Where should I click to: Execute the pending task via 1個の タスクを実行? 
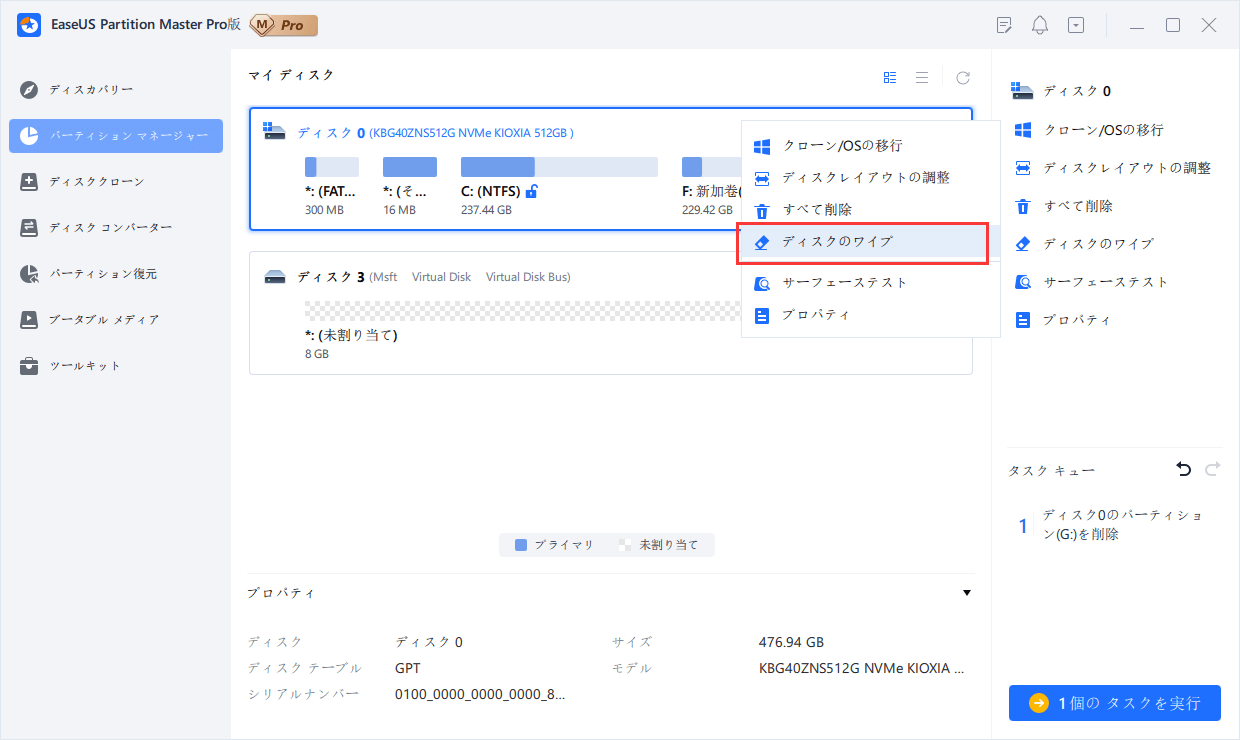click(x=1114, y=703)
